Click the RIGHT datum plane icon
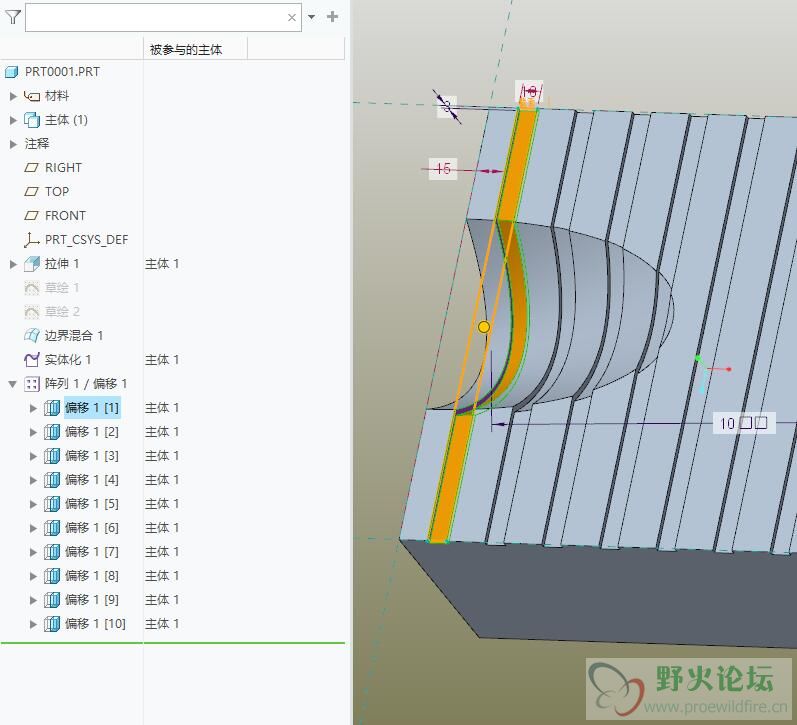797x725 pixels. [32, 168]
